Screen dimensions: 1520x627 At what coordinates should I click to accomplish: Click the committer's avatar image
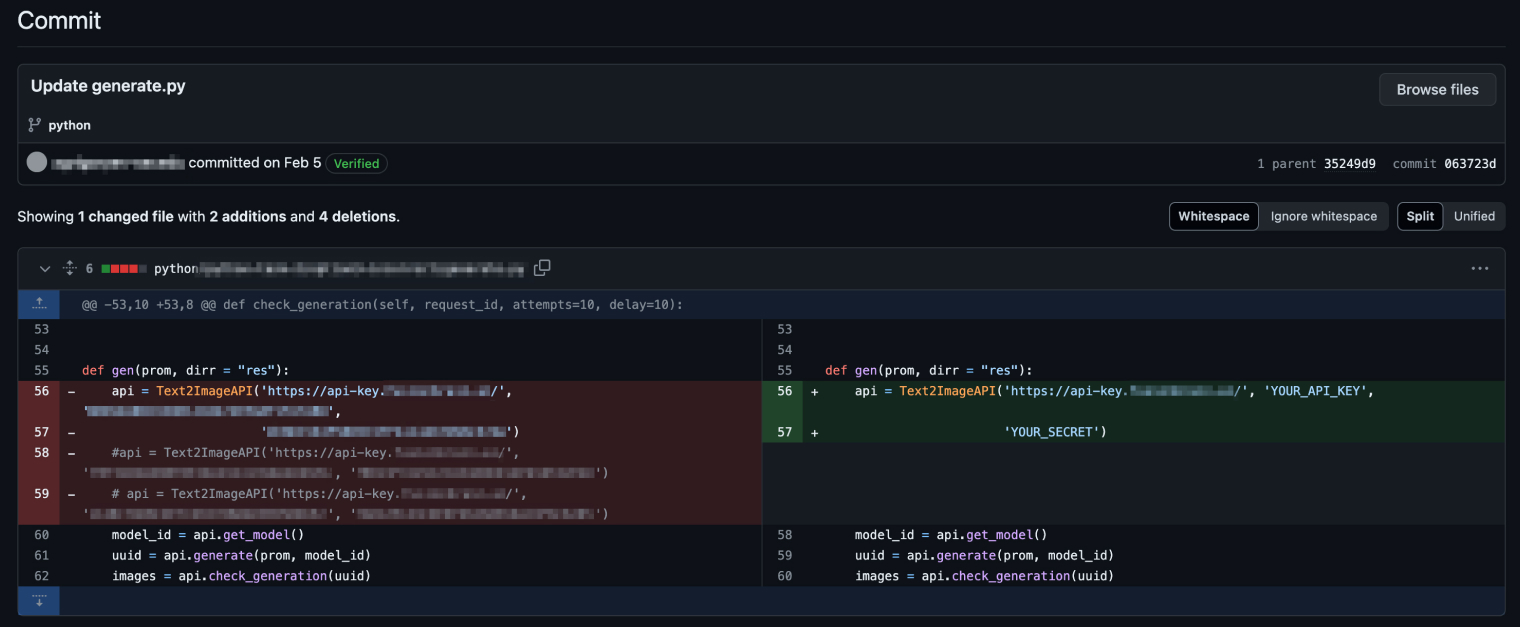[x=37, y=162]
